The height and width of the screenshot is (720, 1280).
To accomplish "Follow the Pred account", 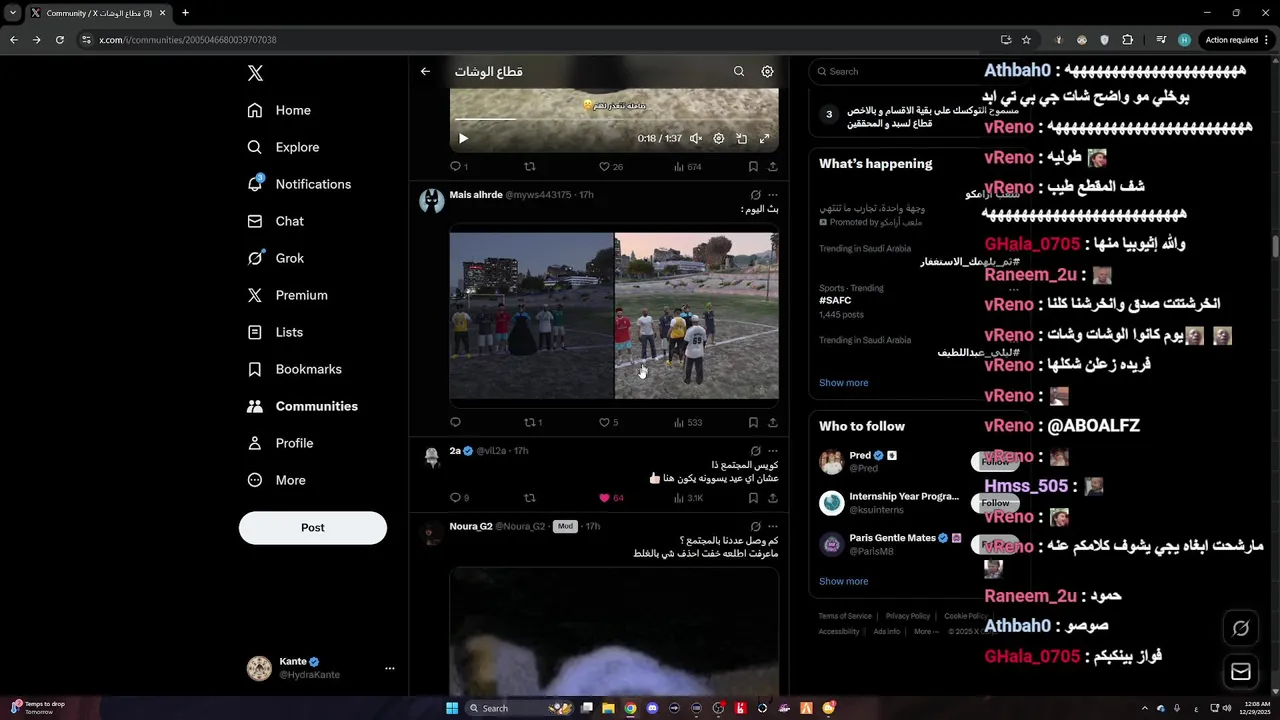I will [995, 462].
